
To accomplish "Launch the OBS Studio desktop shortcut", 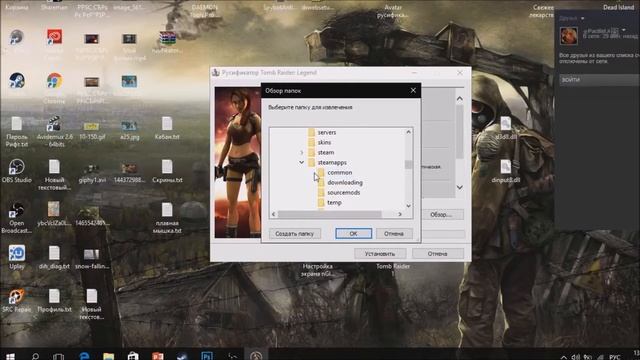I will [x=17, y=167].
